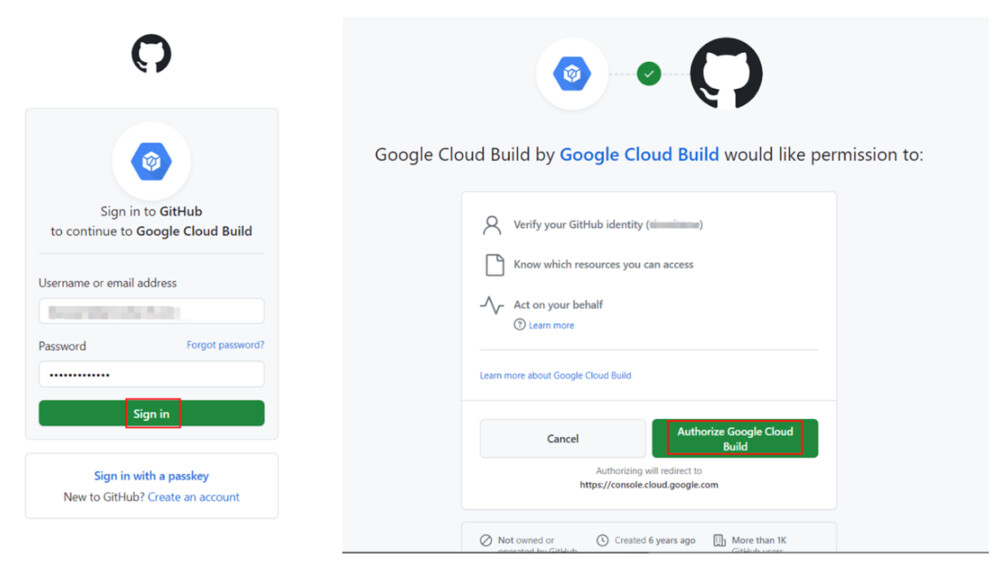The width and height of the screenshot is (1000, 561).
Task: Click the building icon beside More than 1K
Action: (x=719, y=540)
